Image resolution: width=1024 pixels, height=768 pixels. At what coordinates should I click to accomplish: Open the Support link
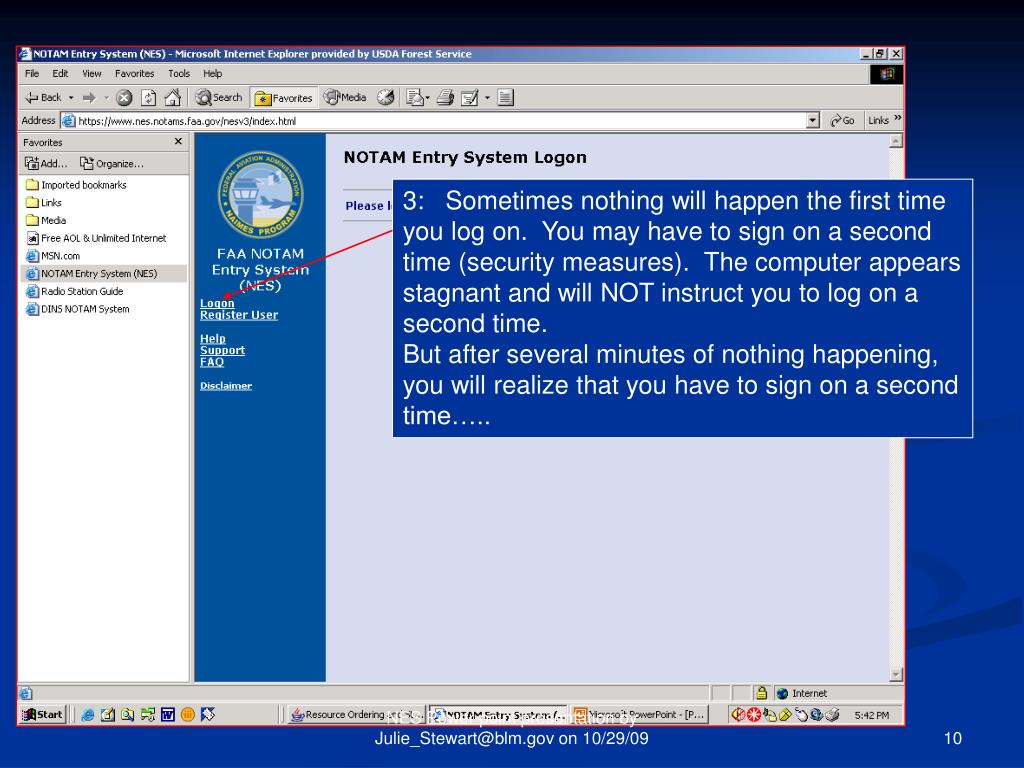click(223, 350)
